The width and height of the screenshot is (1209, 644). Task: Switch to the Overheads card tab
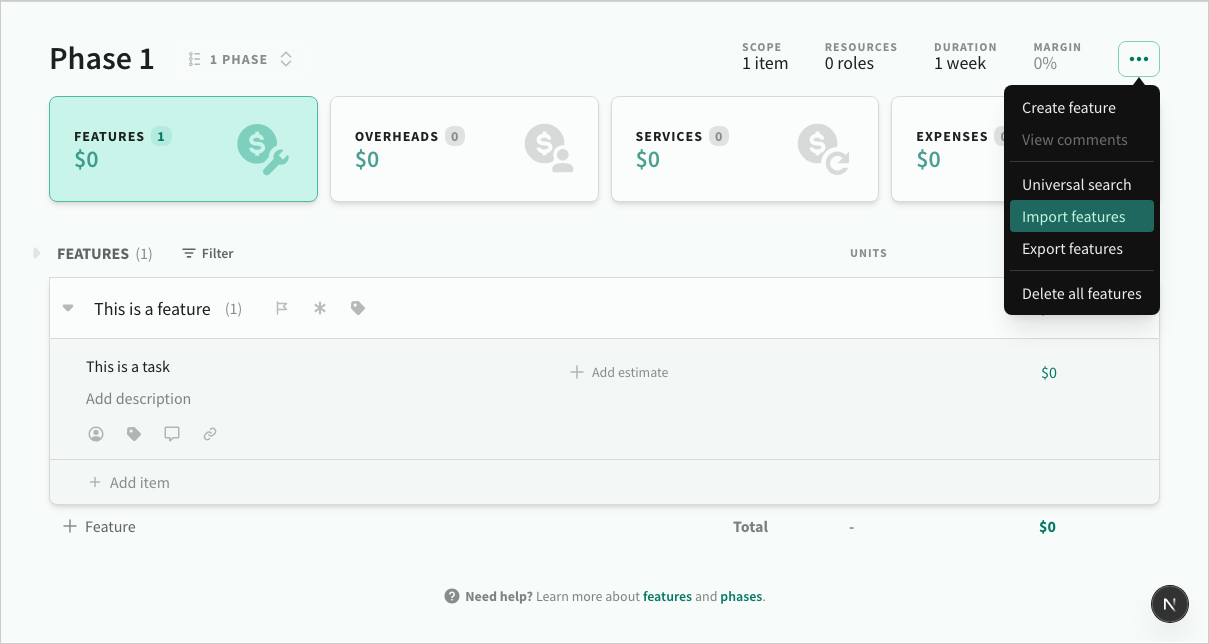coord(464,149)
